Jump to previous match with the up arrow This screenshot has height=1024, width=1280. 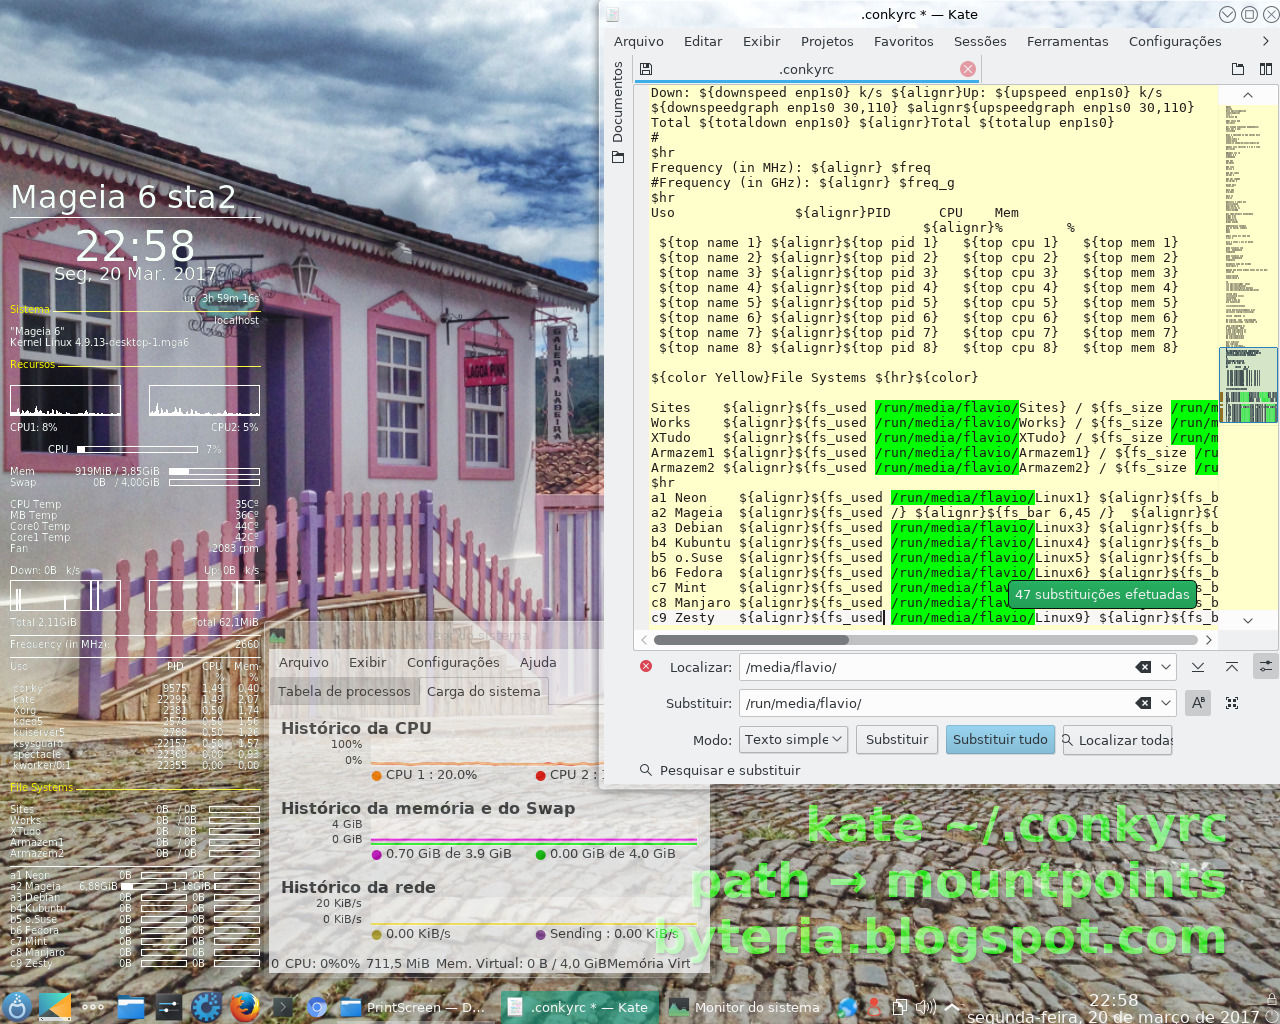(x=1232, y=667)
